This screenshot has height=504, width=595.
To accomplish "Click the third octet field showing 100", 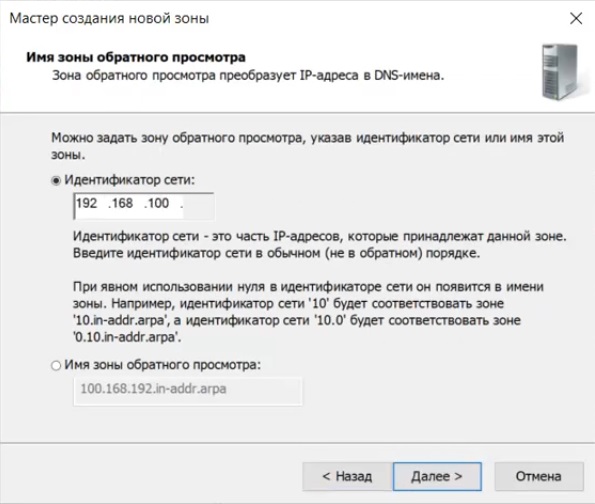I will pyautogui.click(x=156, y=203).
